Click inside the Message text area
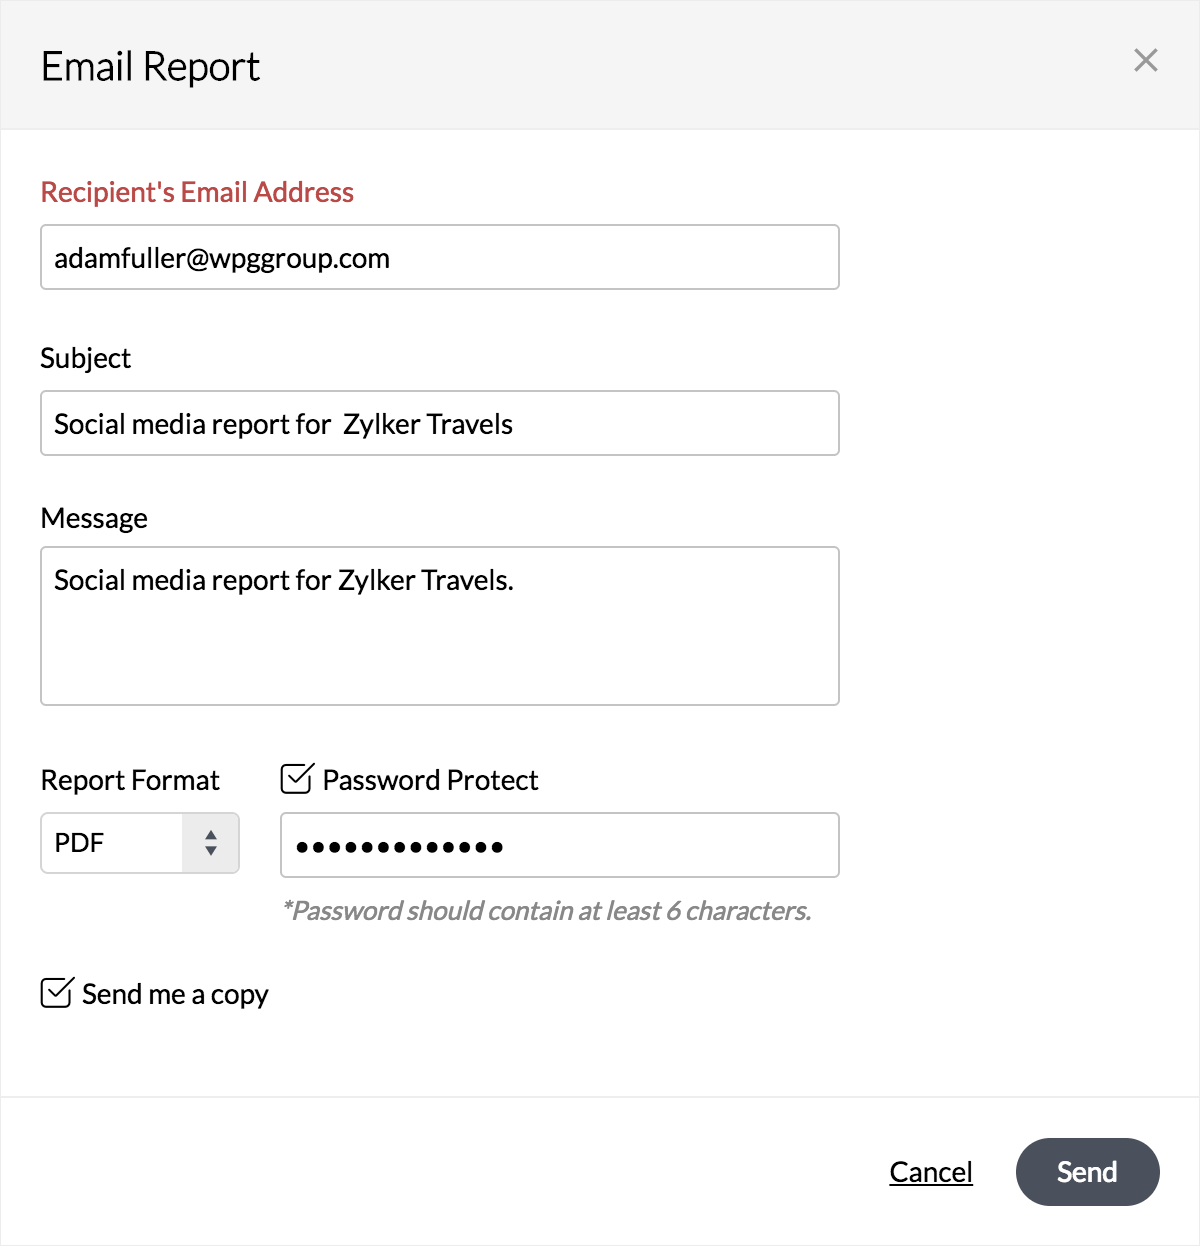 pos(439,626)
